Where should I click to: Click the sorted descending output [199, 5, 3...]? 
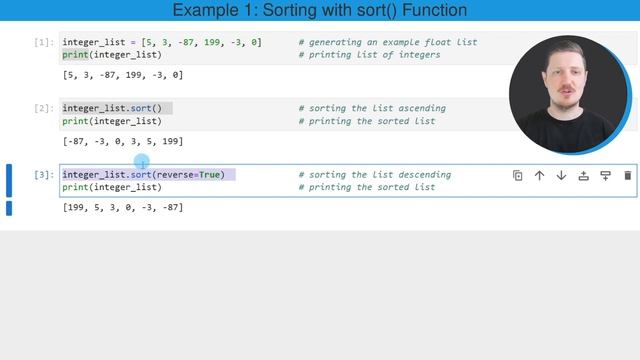click(x=123, y=207)
